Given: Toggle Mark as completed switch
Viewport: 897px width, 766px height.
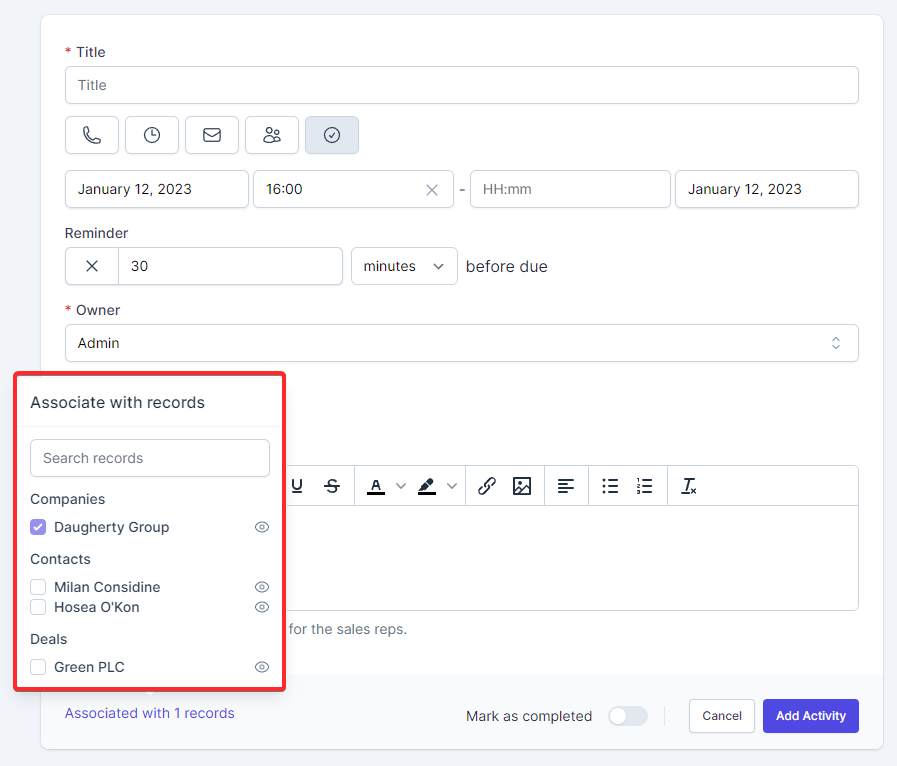Looking at the screenshot, I should click(x=628, y=716).
